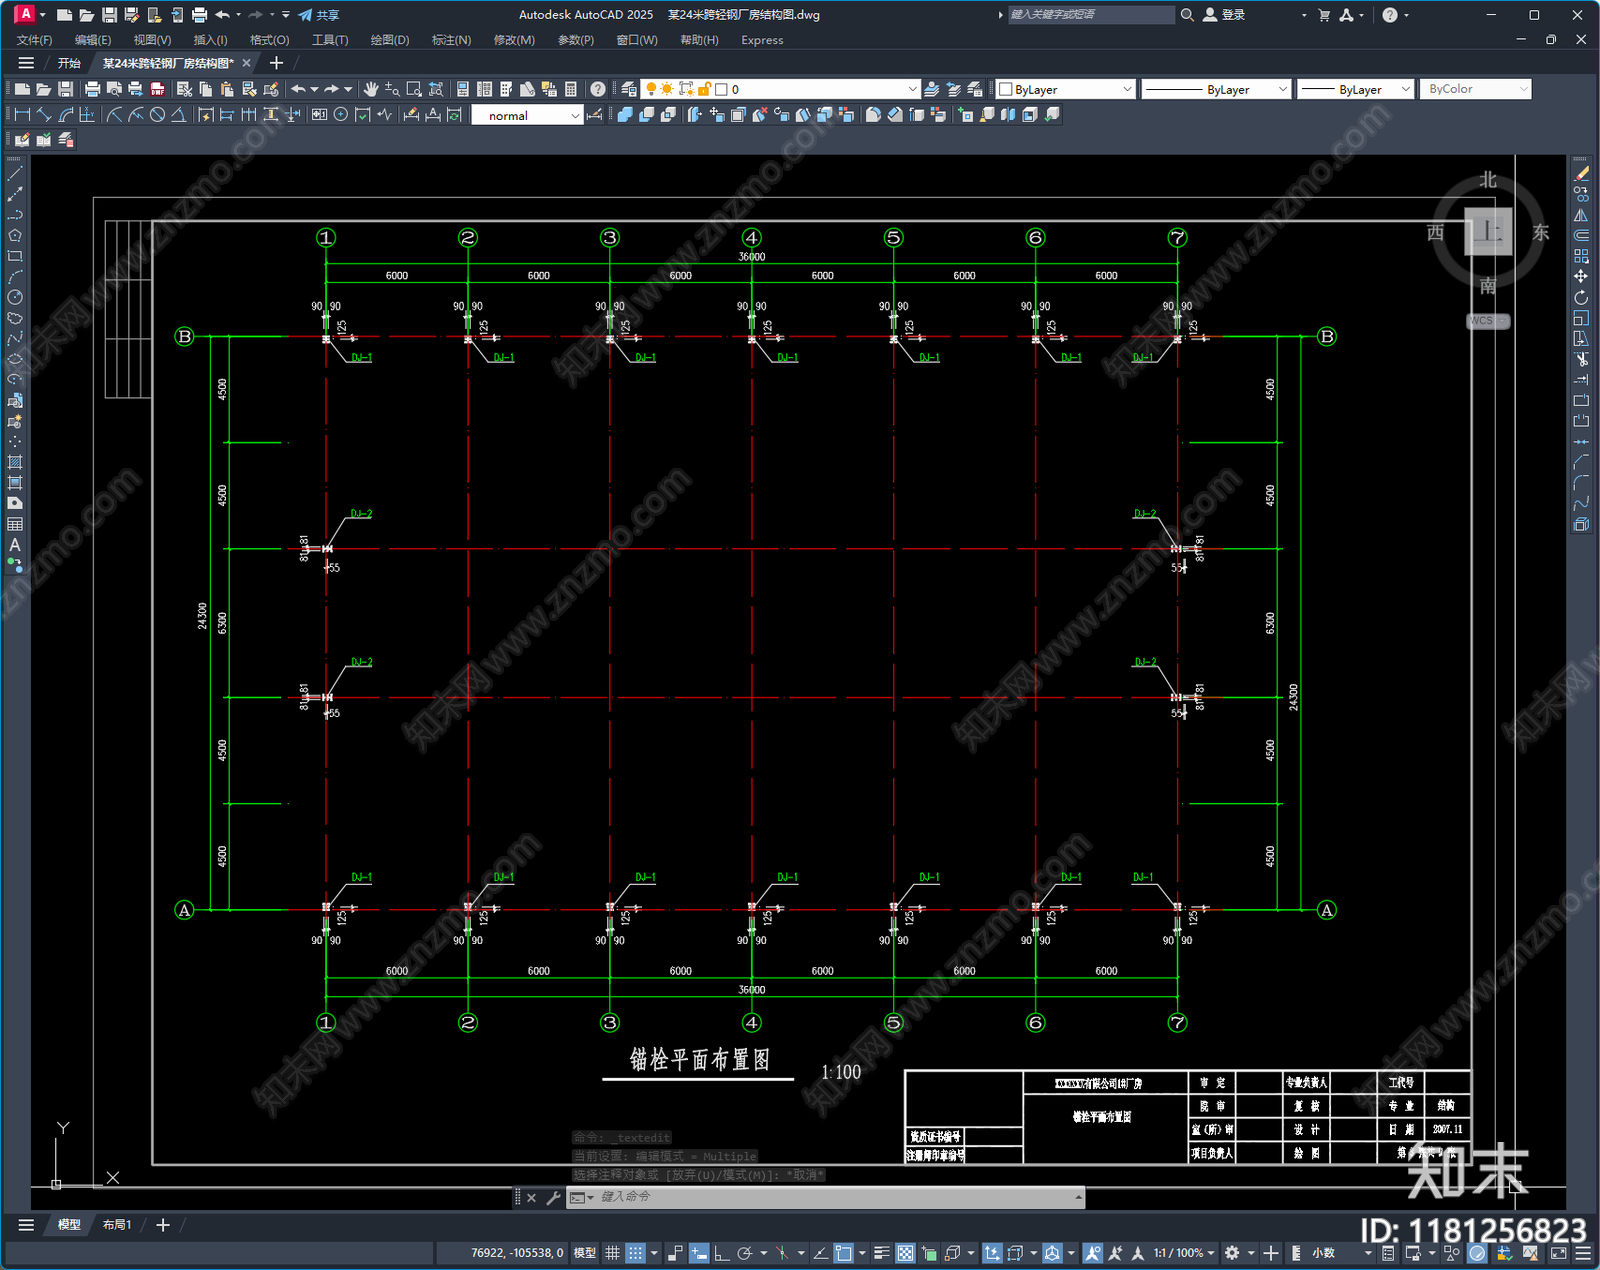Open the Express menu
Viewport: 1600px width, 1270px height.
762,40
